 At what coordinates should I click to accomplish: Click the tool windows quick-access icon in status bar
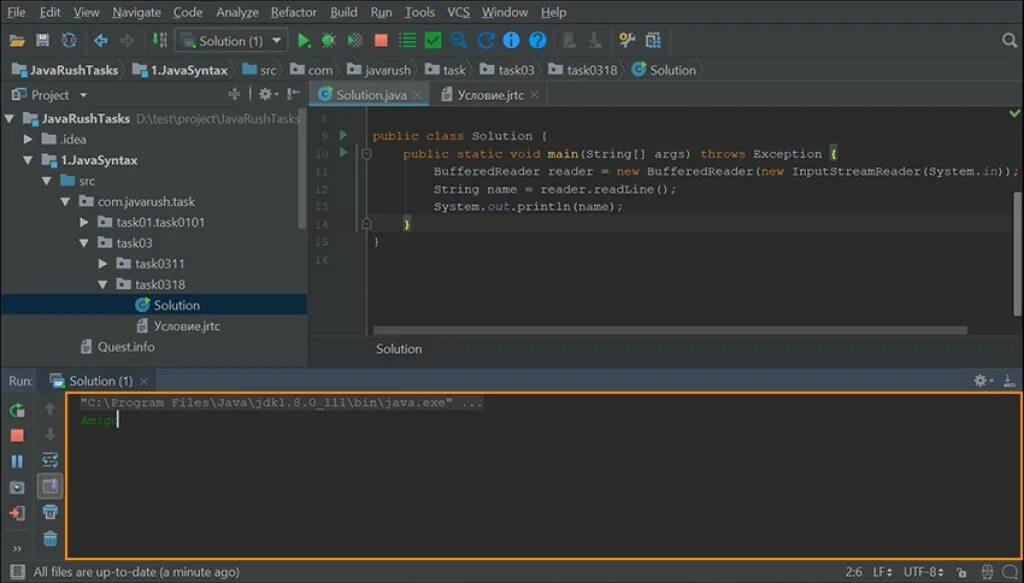coord(17,572)
